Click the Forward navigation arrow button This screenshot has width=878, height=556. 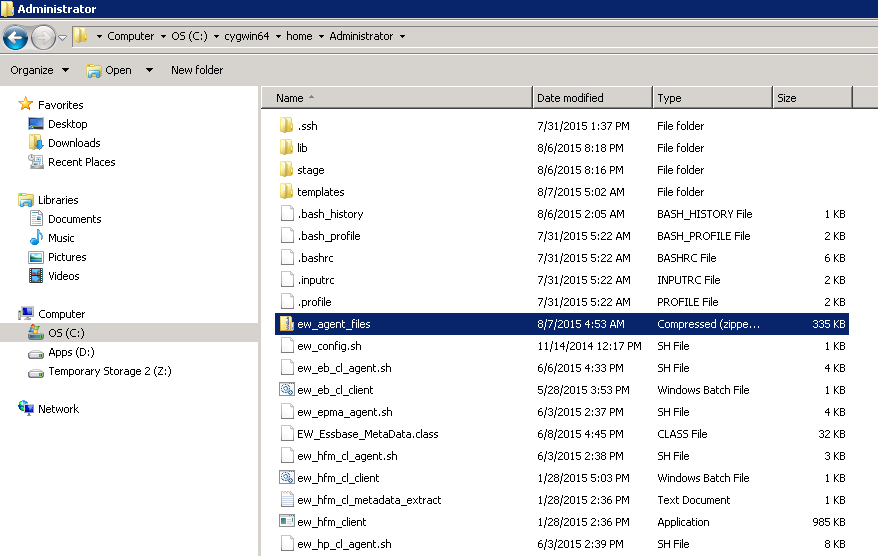click(43, 37)
